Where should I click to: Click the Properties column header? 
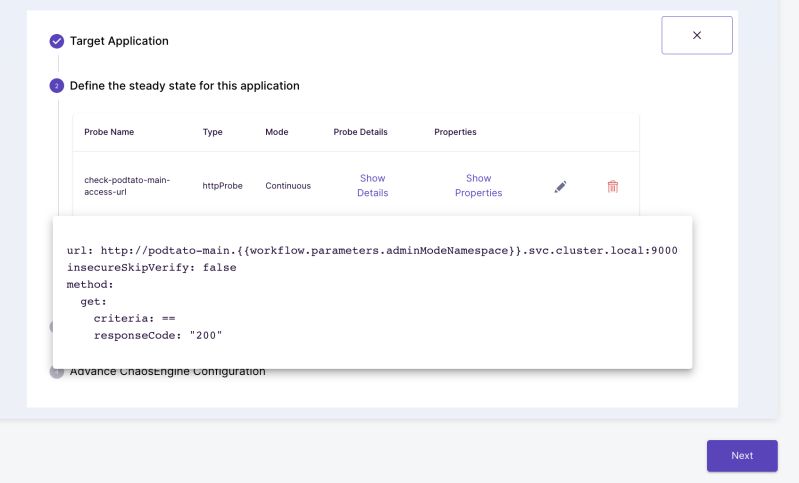click(x=455, y=132)
